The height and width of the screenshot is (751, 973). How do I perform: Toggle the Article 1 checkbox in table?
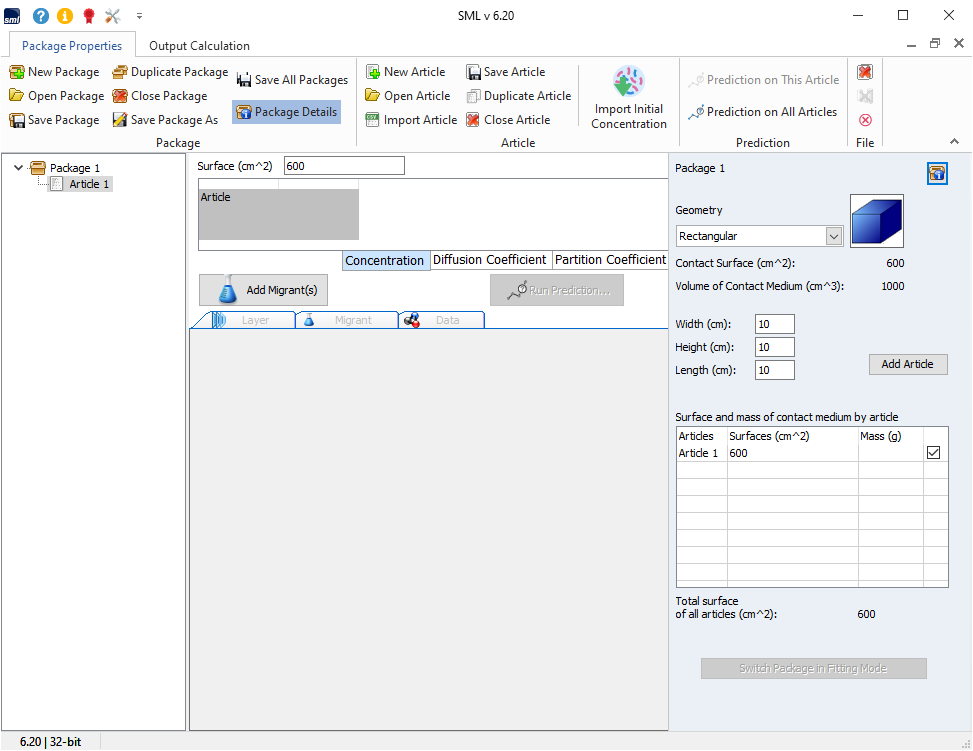934,453
